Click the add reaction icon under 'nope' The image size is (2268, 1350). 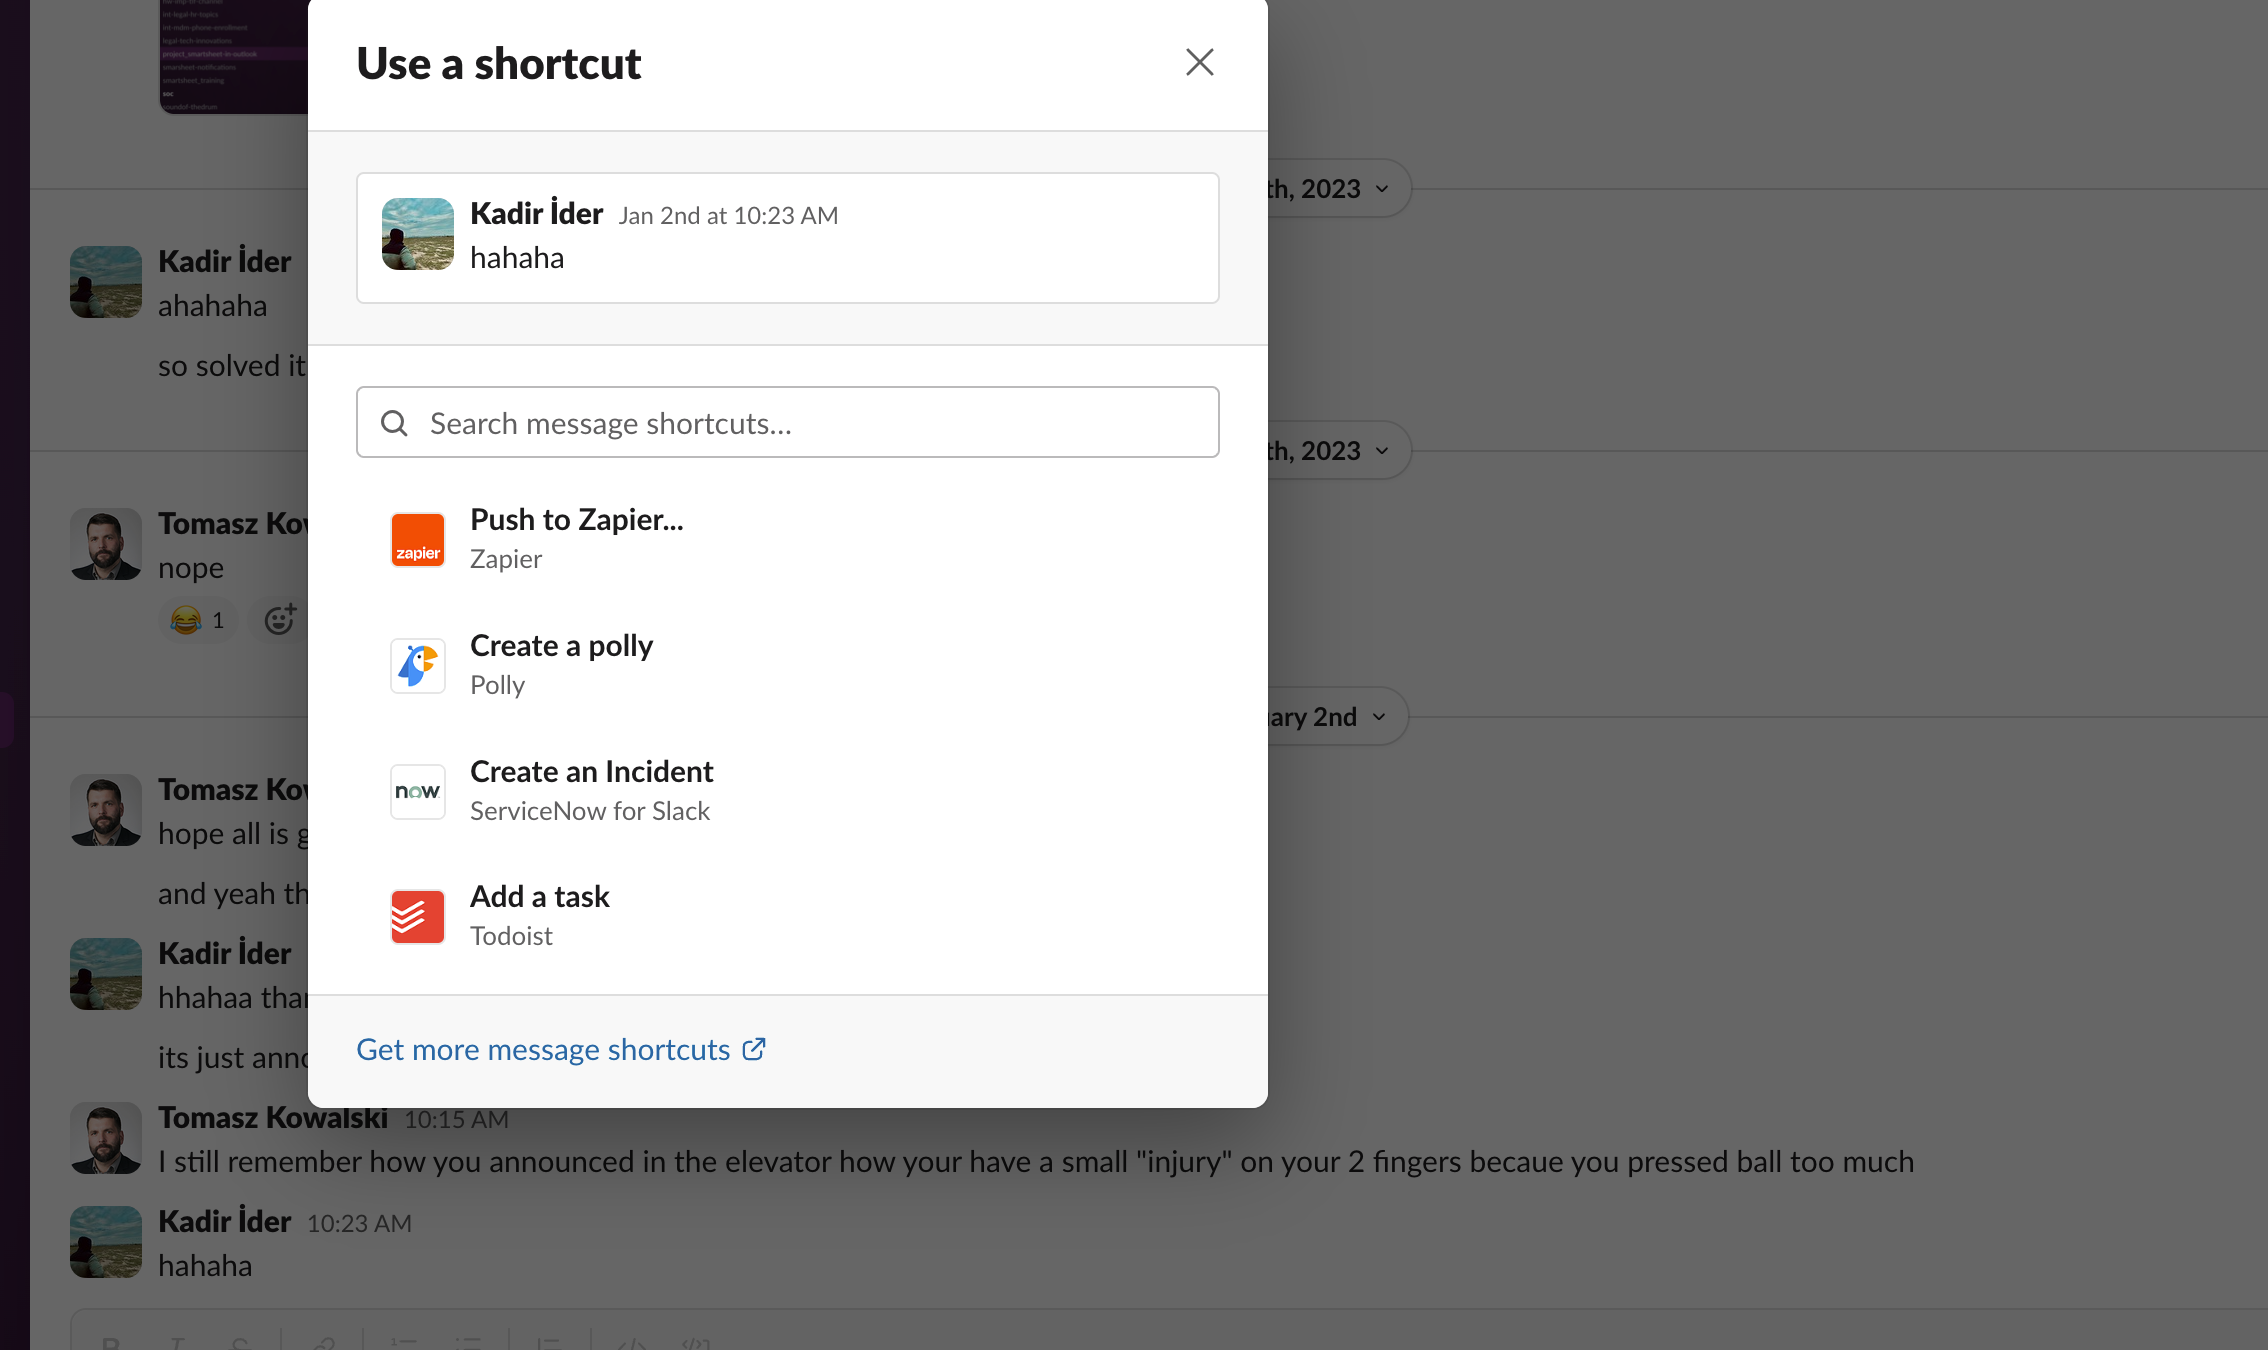pyautogui.click(x=279, y=620)
